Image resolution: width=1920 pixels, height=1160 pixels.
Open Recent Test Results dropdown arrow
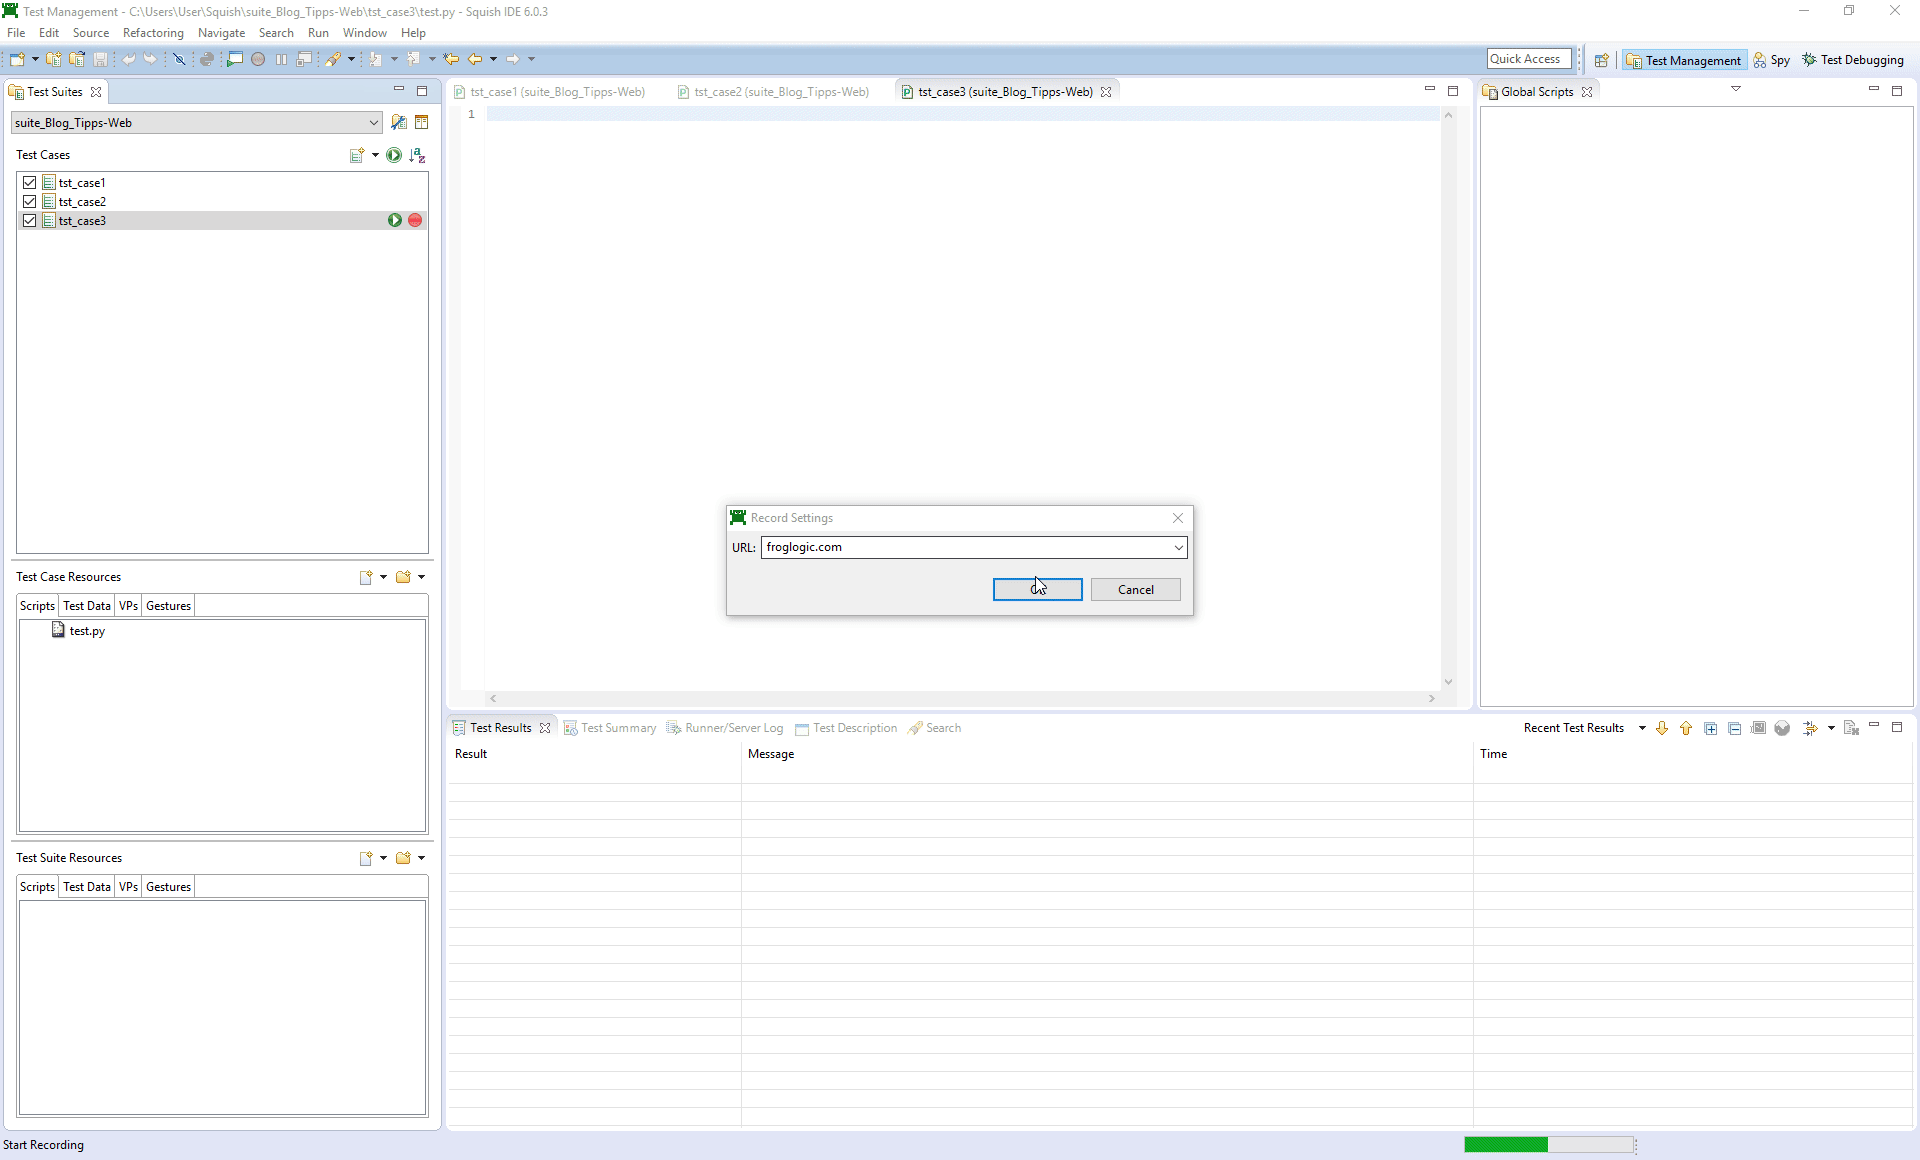coord(1642,728)
